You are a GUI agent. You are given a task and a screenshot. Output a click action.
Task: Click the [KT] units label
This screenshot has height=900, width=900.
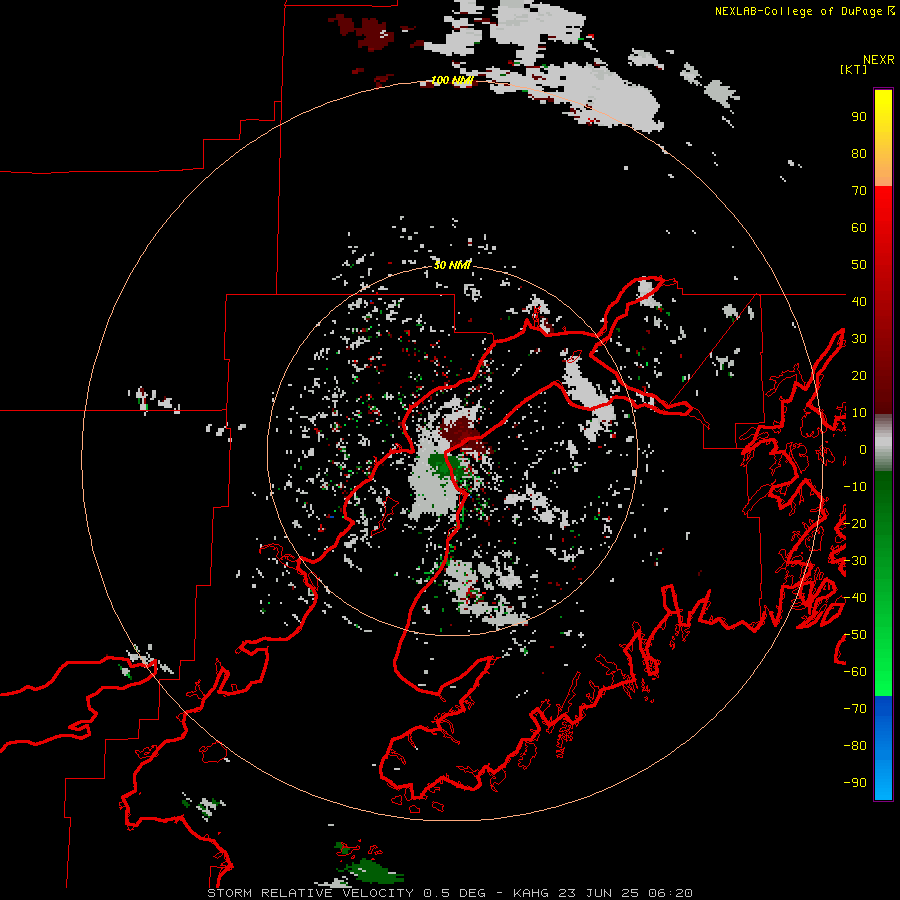pyautogui.click(x=854, y=69)
